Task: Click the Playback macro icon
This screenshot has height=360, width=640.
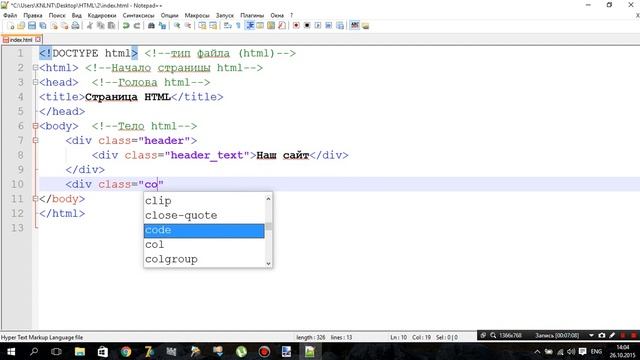Action: [x=318, y=26]
